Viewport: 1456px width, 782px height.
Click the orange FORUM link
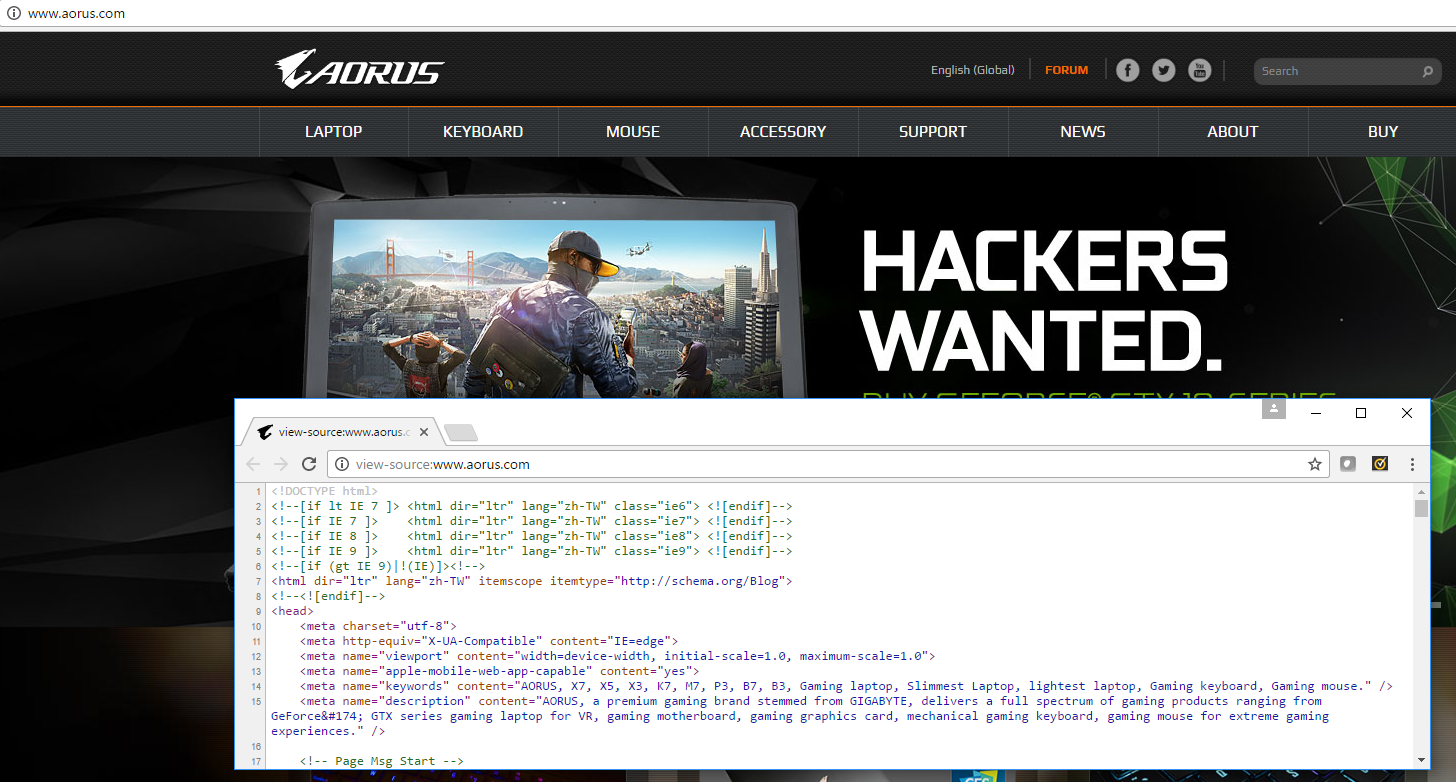(x=1066, y=70)
